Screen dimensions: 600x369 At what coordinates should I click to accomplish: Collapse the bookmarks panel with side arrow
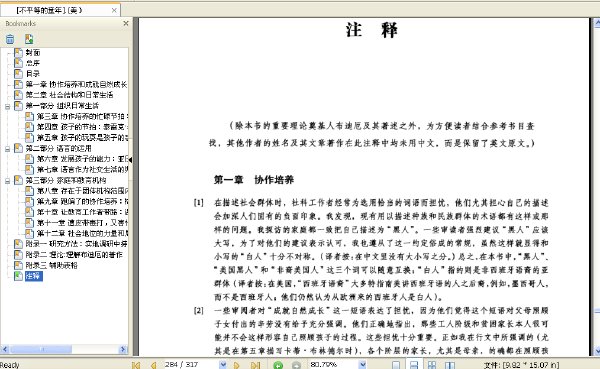pos(130,160)
